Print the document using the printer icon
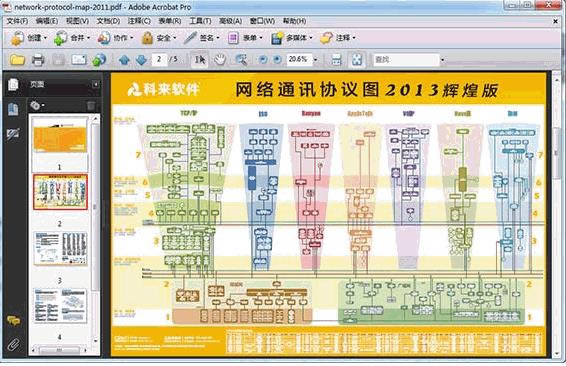Image resolution: width=566 pixels, height=366 pixels. click(x=38, y=60)
